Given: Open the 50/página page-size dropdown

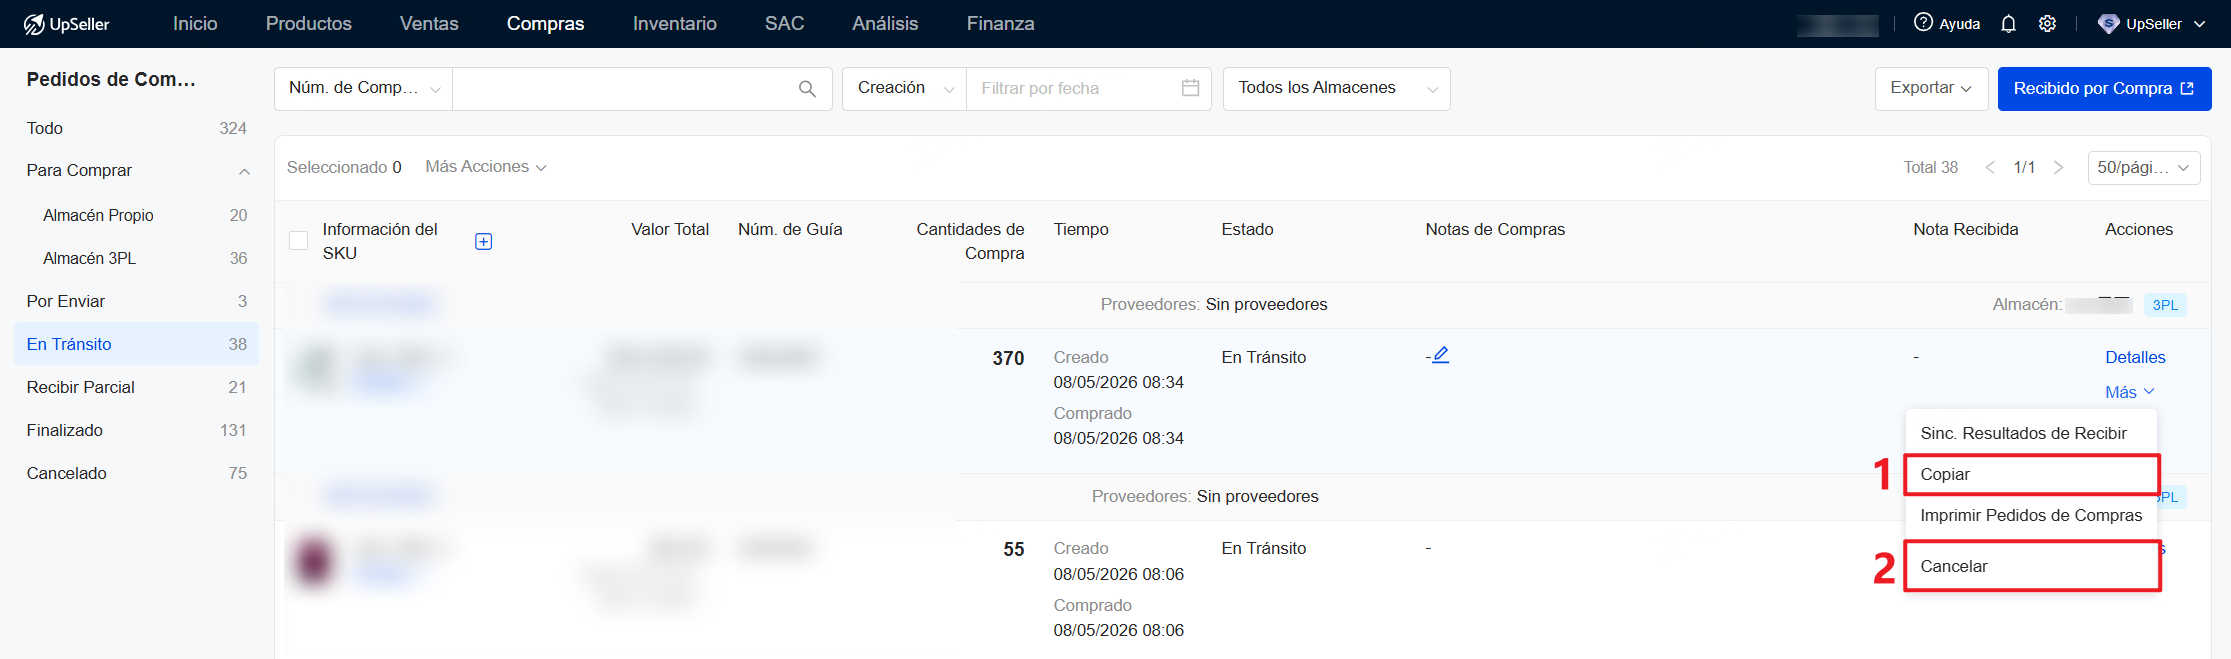Looking at the screenshot, I should [x=2143, y=167].
